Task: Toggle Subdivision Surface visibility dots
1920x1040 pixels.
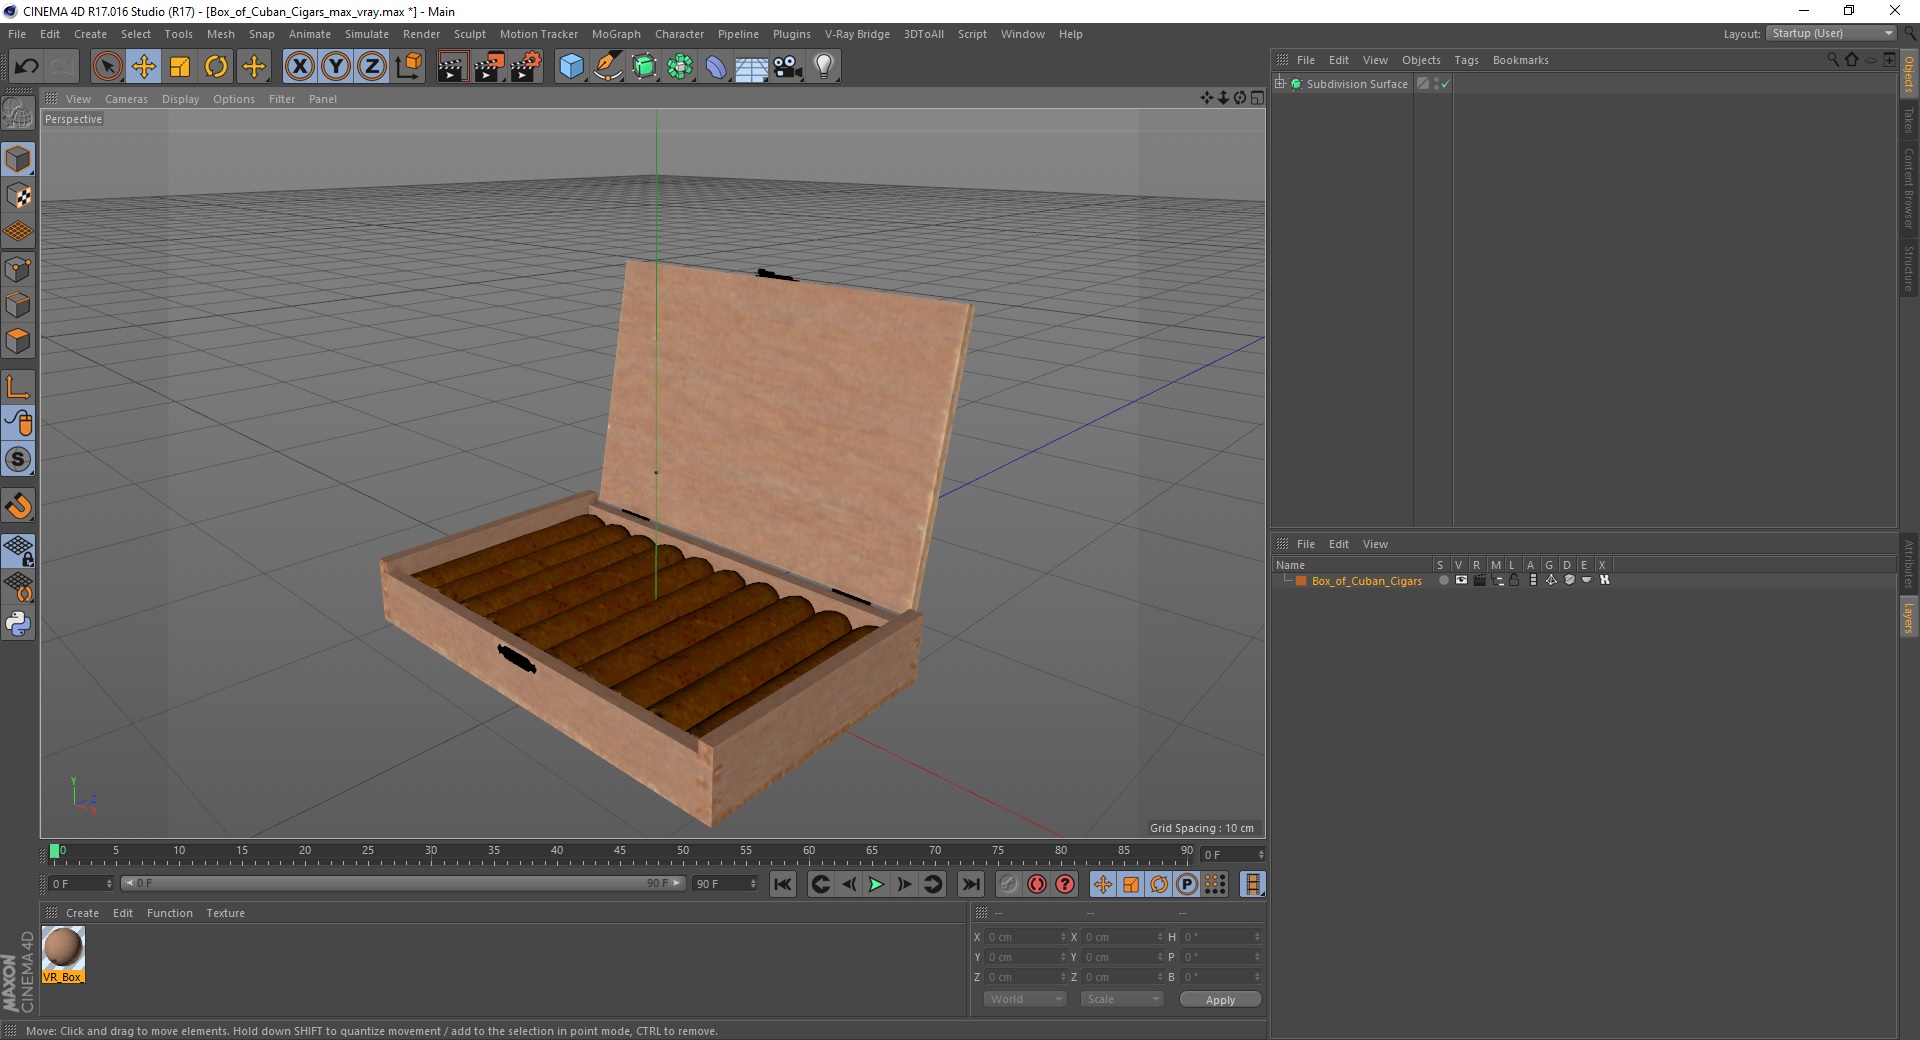Action: tap(1436, 84)
